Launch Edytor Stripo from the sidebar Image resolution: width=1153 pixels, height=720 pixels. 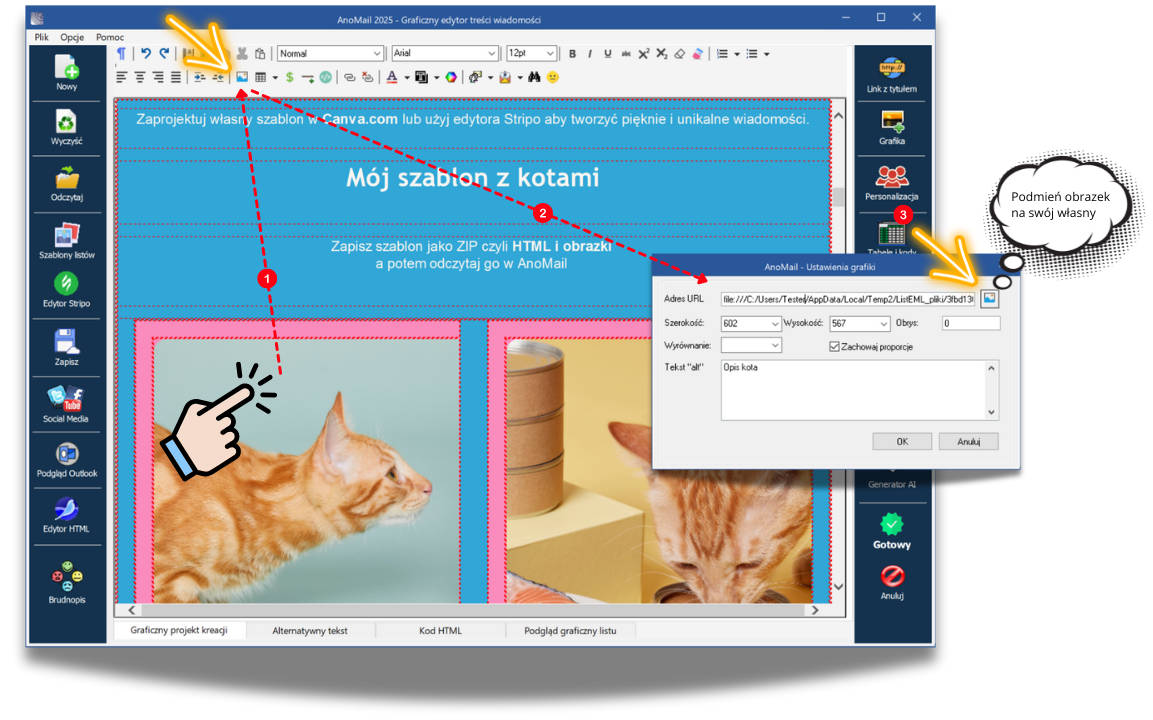[x=66, y=283]
